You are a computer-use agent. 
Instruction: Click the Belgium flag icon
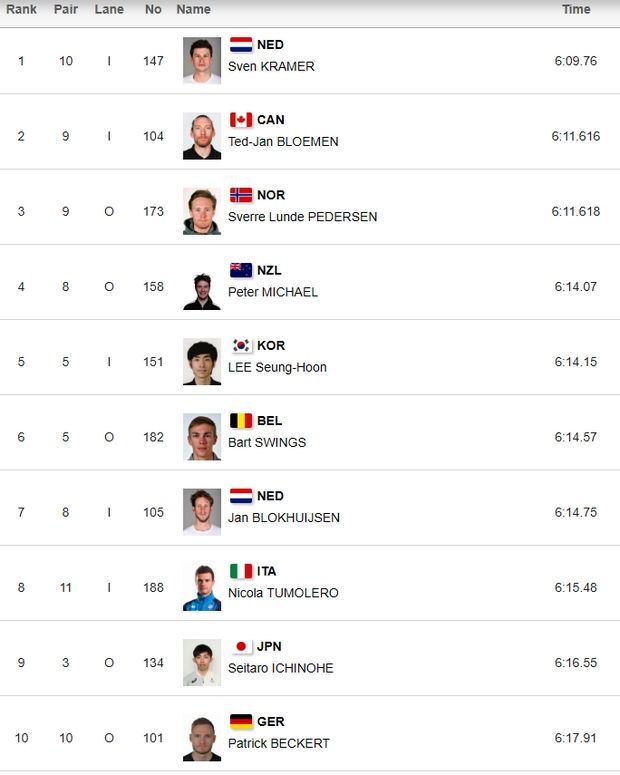pyautogui.click(x=241, y=421)
